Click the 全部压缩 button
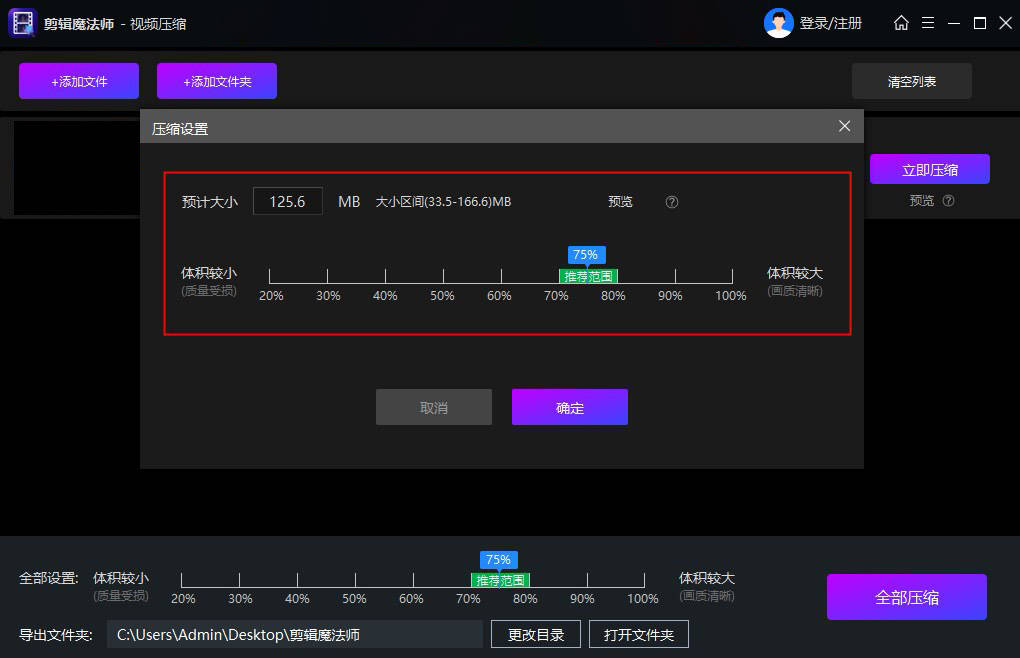Image resolution: width=1020 pixels, height=658 pixels. click(906, 597)
